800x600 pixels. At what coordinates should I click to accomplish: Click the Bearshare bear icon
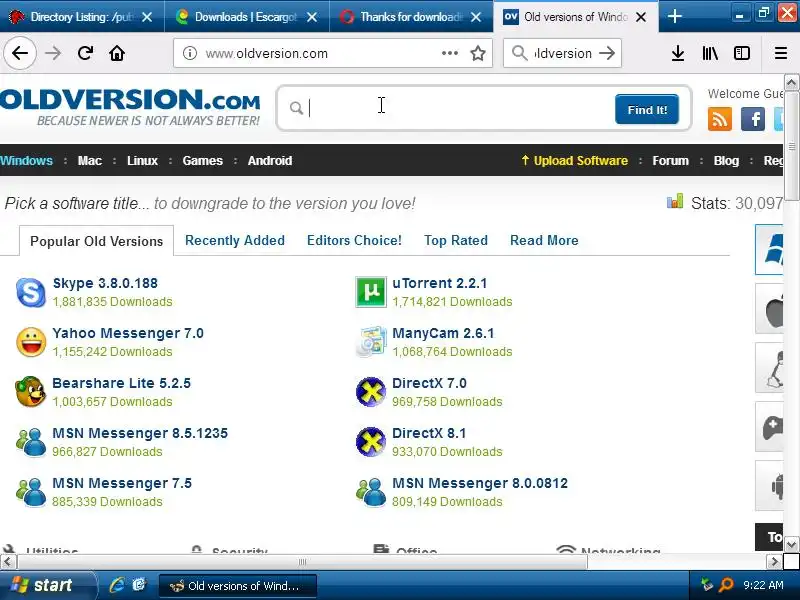(x=31, y=391)
